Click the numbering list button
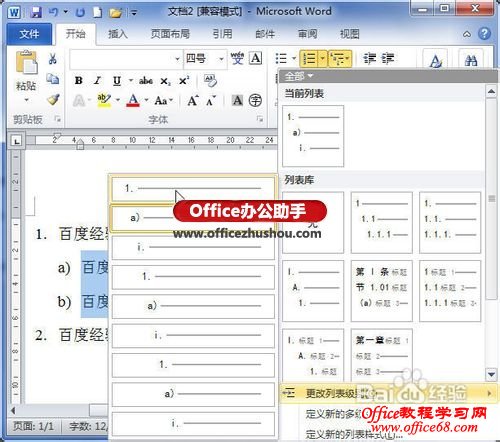The width and height of the screenshot is (500, 442). click(x=310, y=59)
